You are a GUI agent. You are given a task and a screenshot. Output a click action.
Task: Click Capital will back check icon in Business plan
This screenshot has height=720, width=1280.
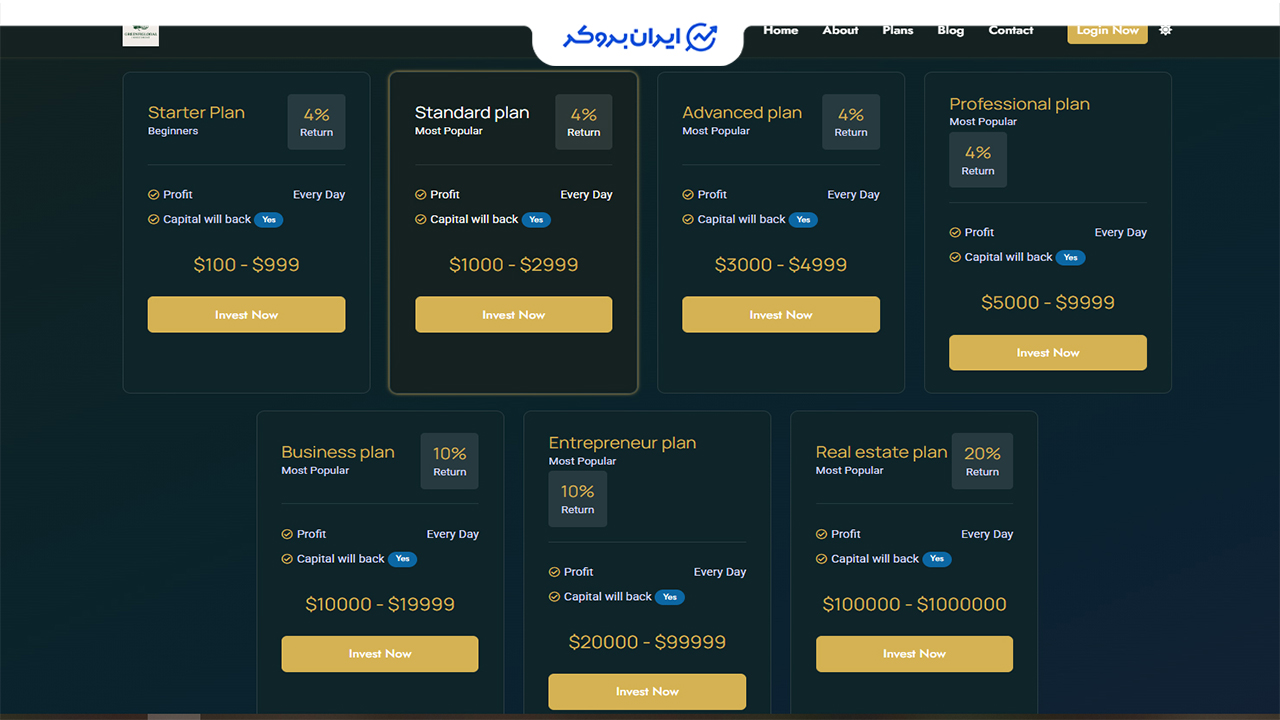coord(287,559)
